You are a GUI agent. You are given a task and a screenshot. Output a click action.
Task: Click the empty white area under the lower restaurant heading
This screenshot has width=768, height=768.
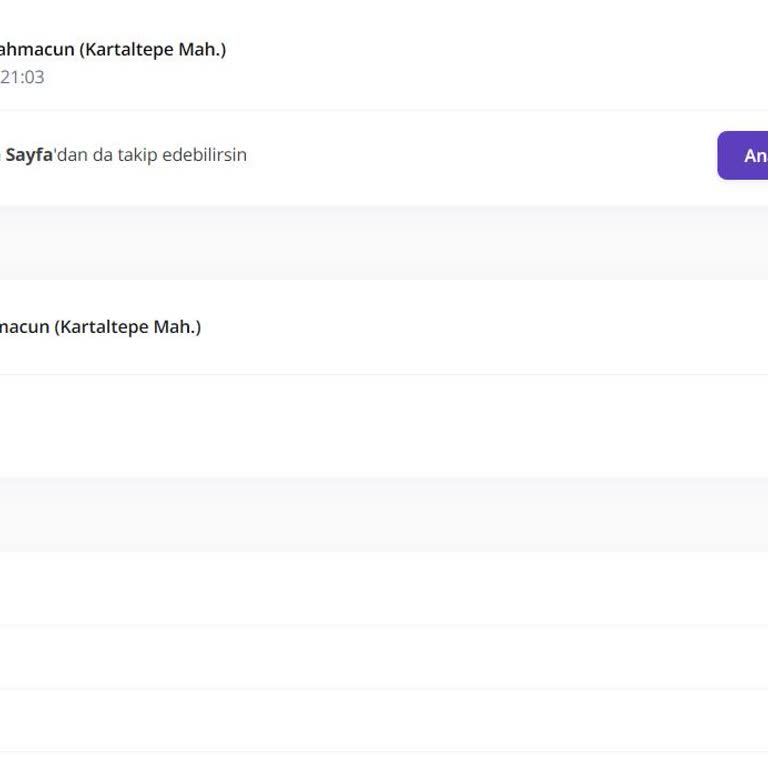click(384, 425)
